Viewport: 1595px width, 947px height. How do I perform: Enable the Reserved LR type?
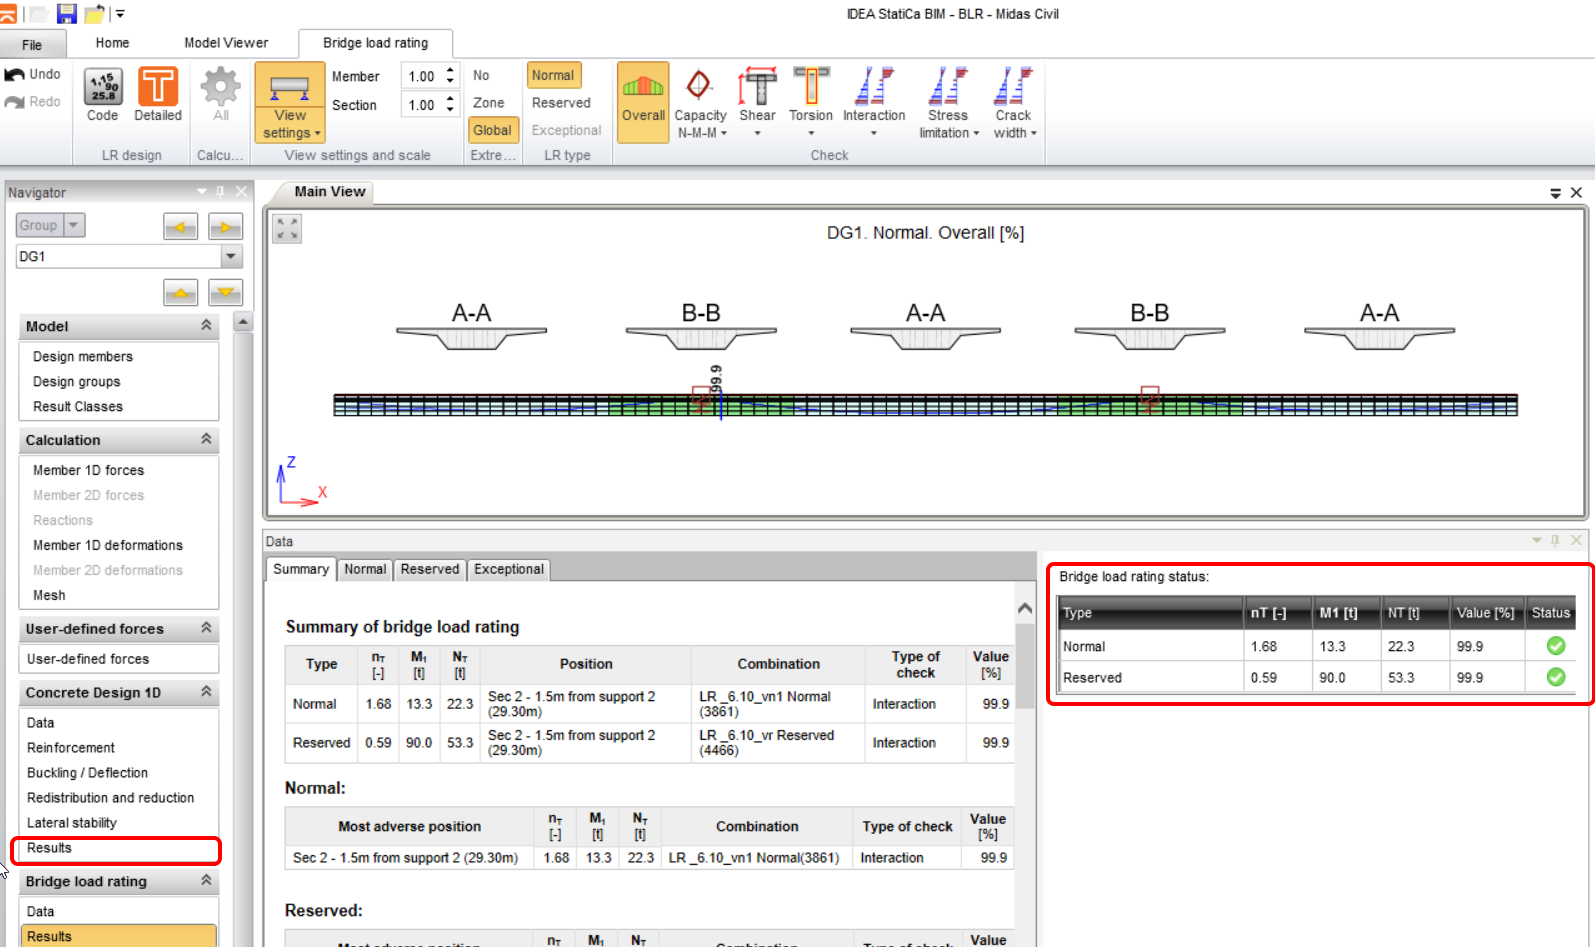pyautogui.click(x=561, y=103)
